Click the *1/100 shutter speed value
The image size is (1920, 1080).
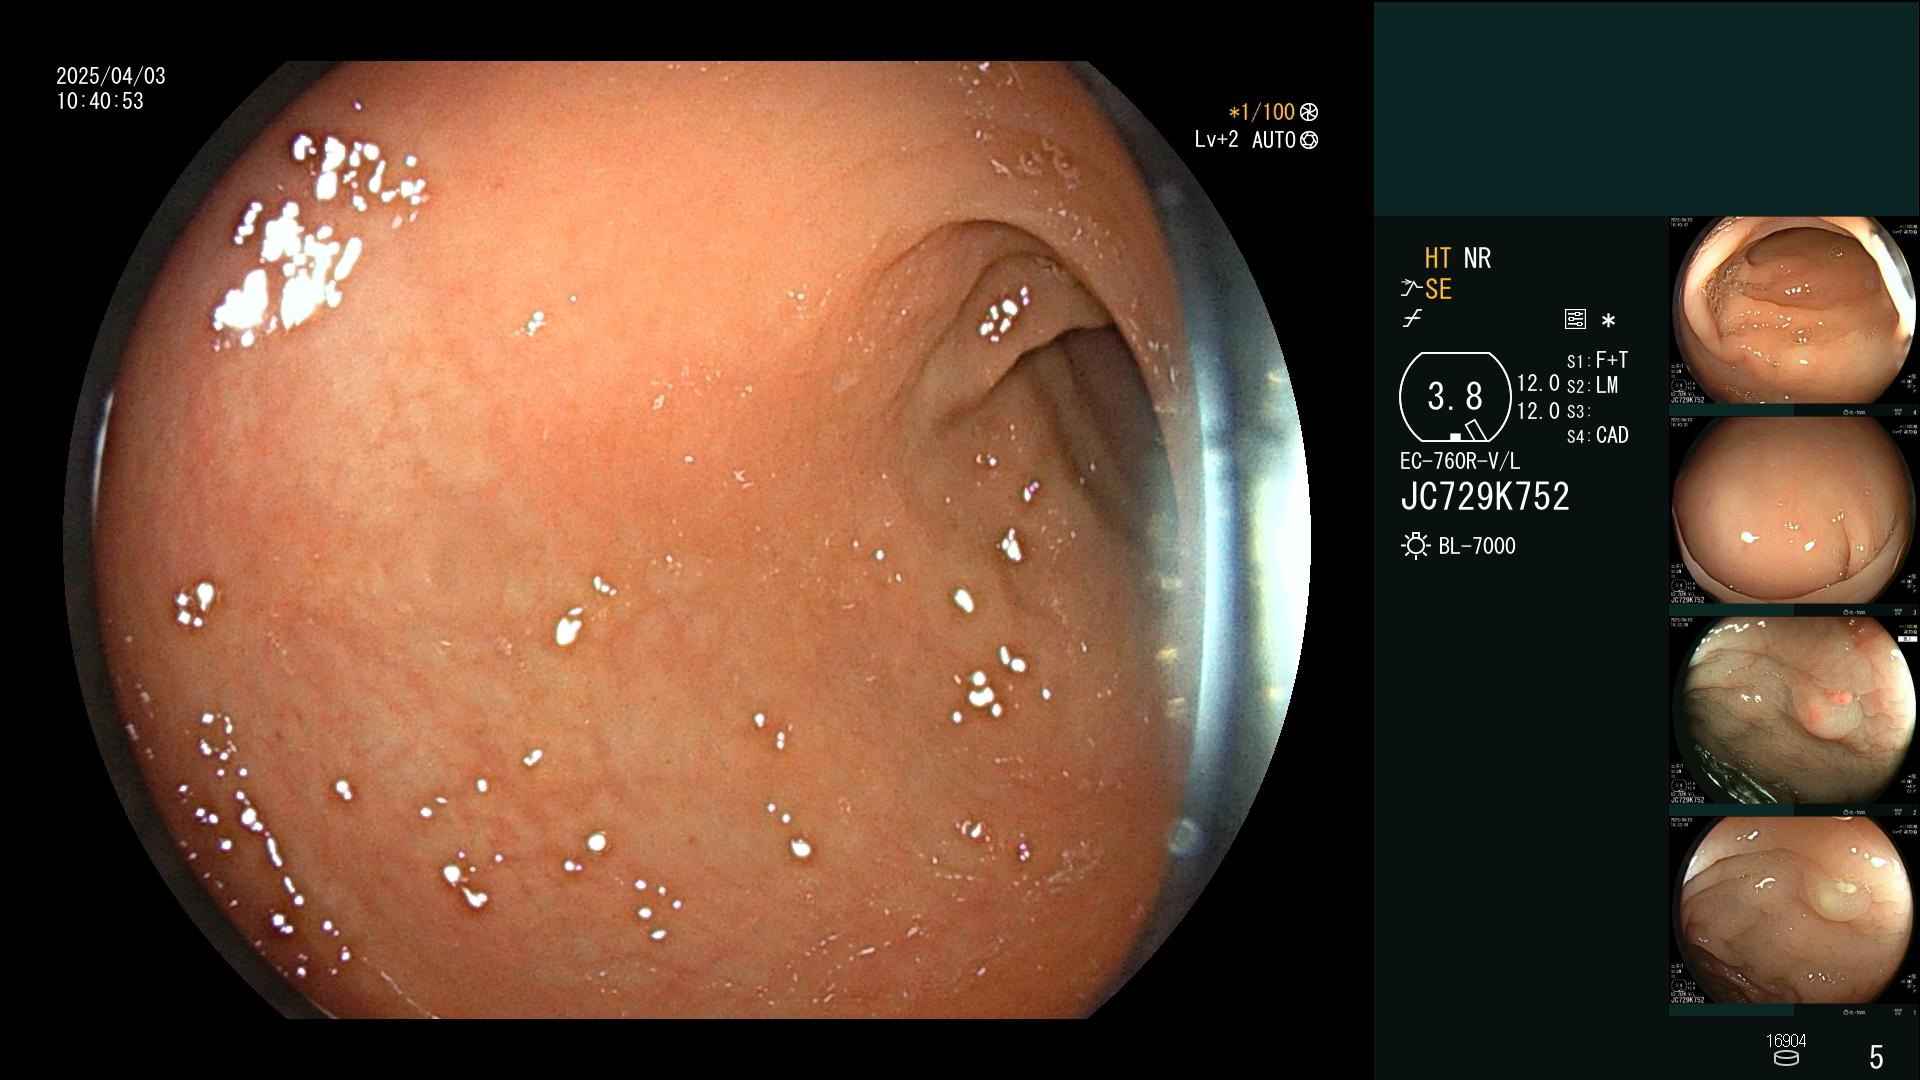point(1261,112)
